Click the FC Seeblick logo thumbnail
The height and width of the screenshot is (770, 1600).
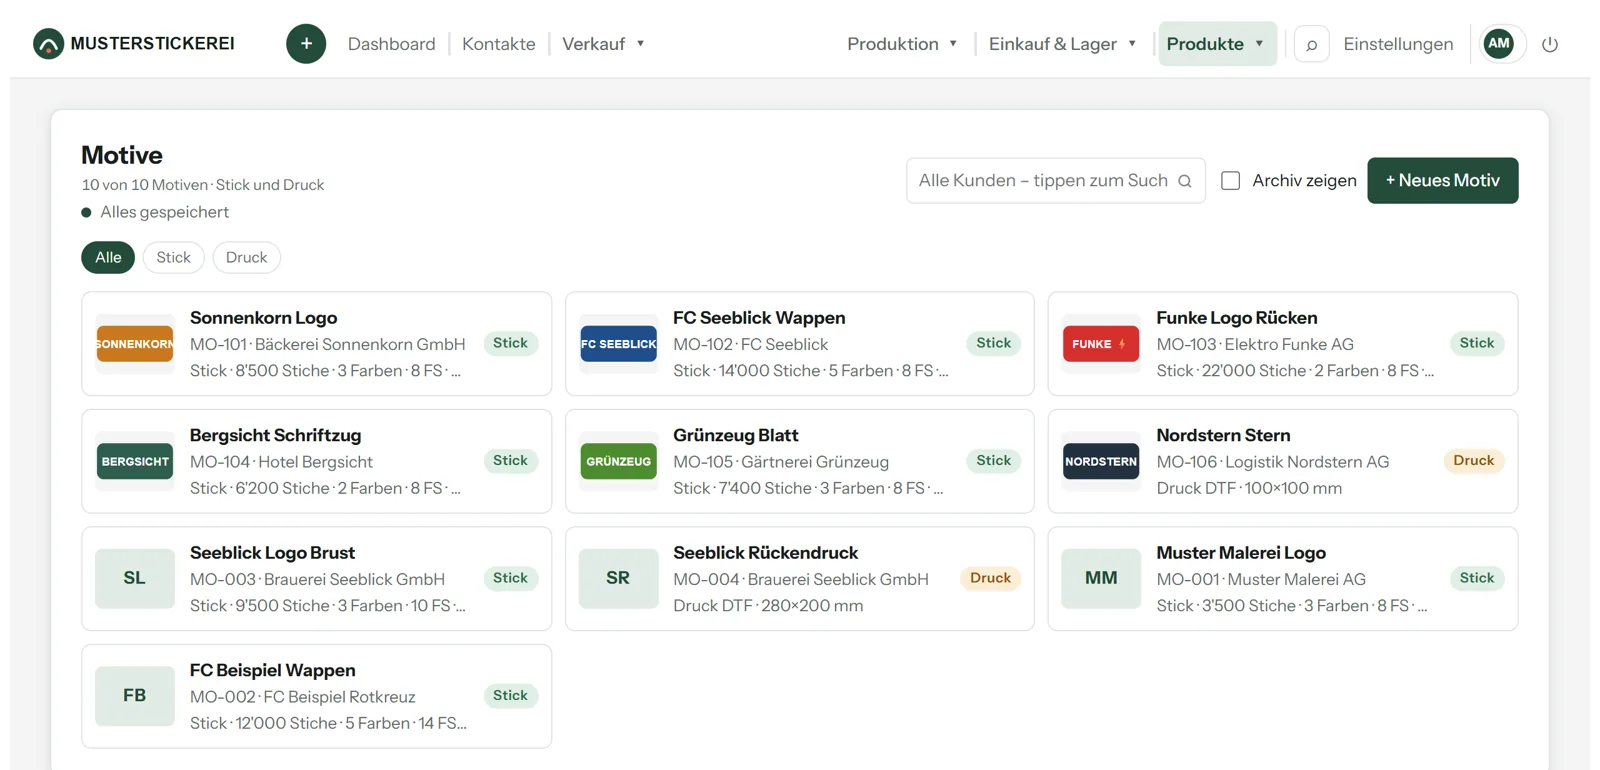(618, 344)
